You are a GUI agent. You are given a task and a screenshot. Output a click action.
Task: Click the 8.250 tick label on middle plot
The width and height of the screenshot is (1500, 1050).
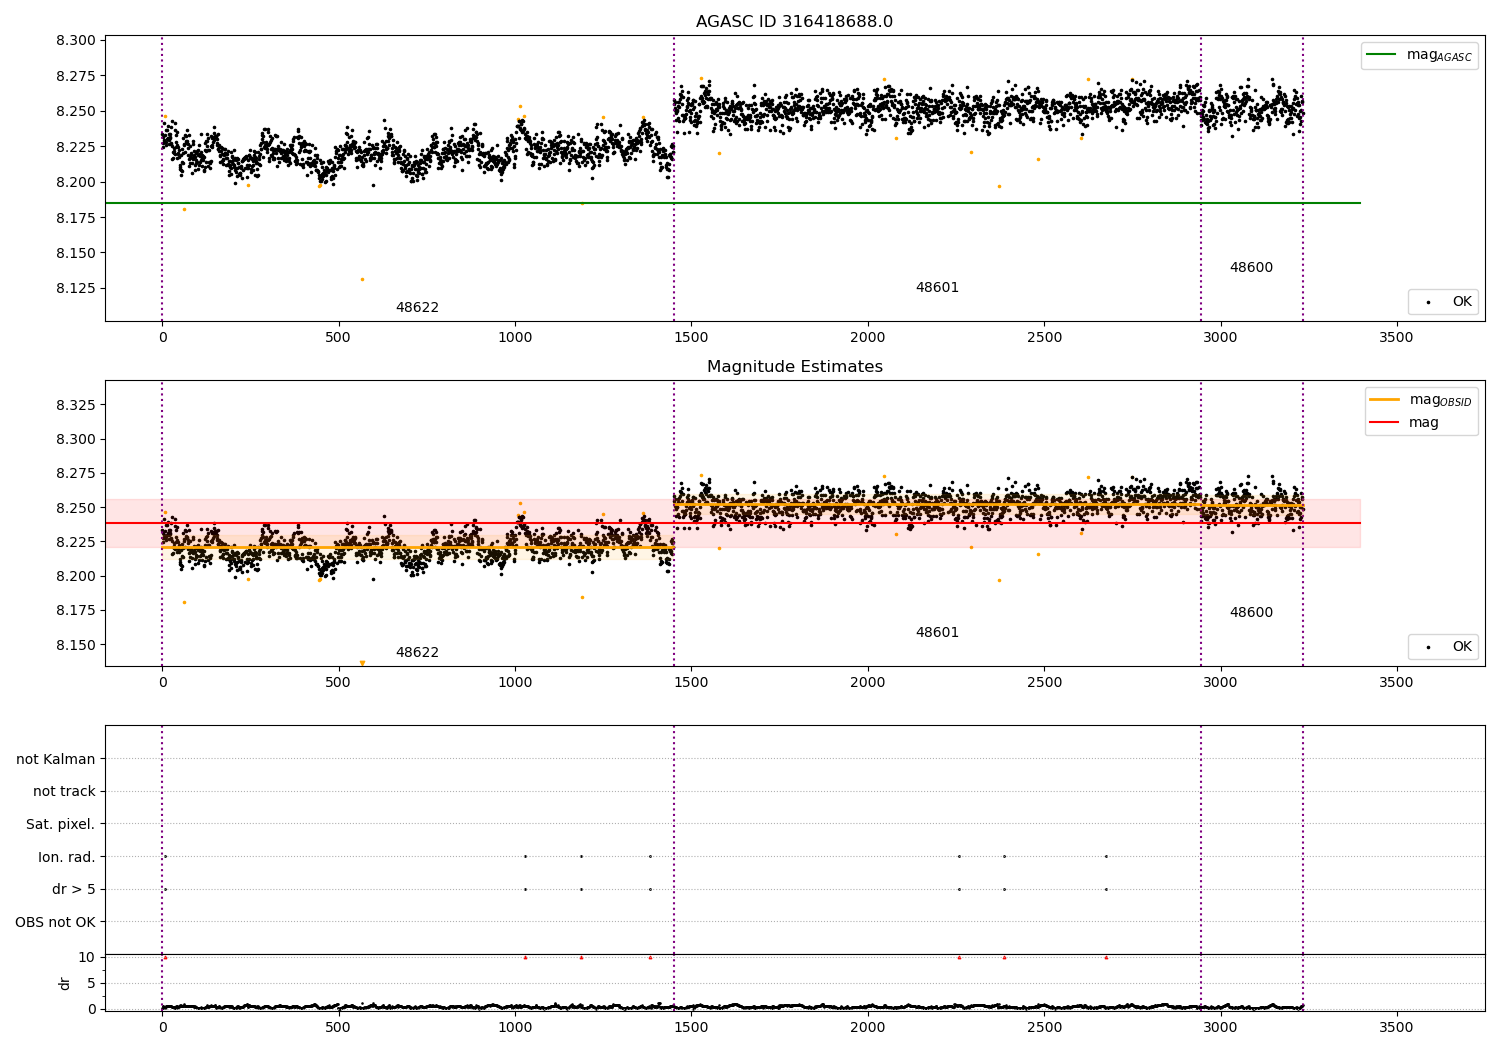[x=75, y=508]
